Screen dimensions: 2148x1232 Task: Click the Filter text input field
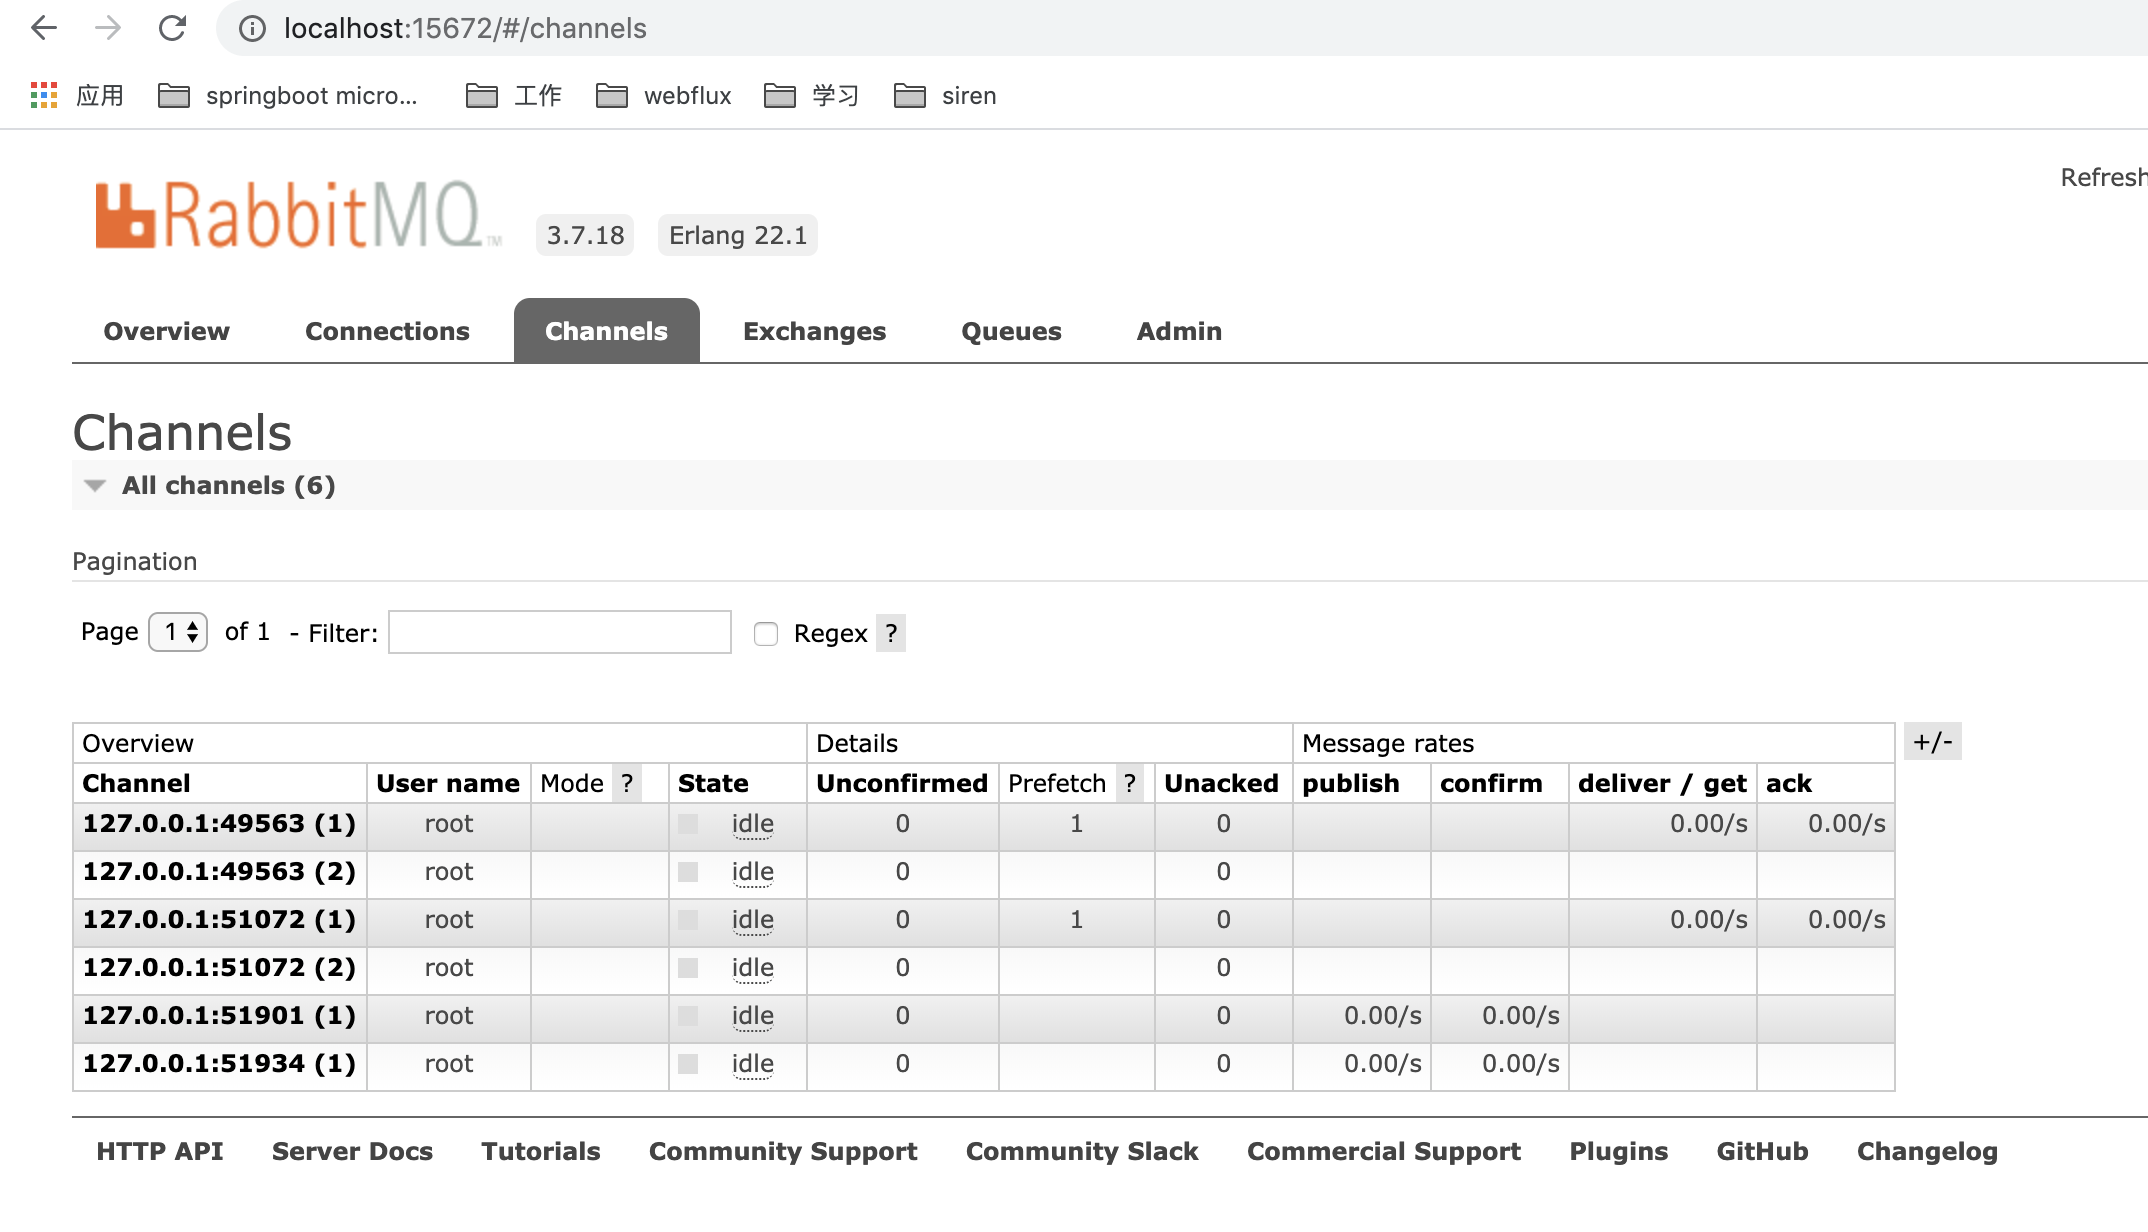click(x=560, y=632)
